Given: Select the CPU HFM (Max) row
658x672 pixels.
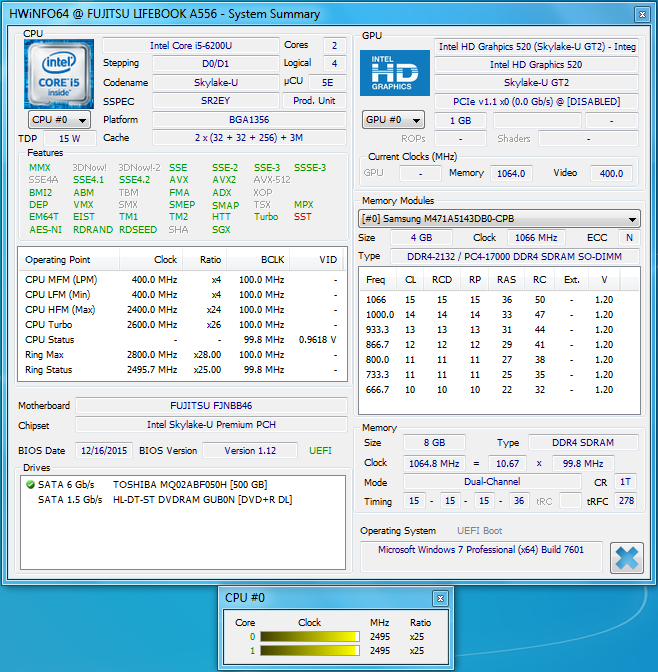Looking at the screenshot, I should [182, 310].
